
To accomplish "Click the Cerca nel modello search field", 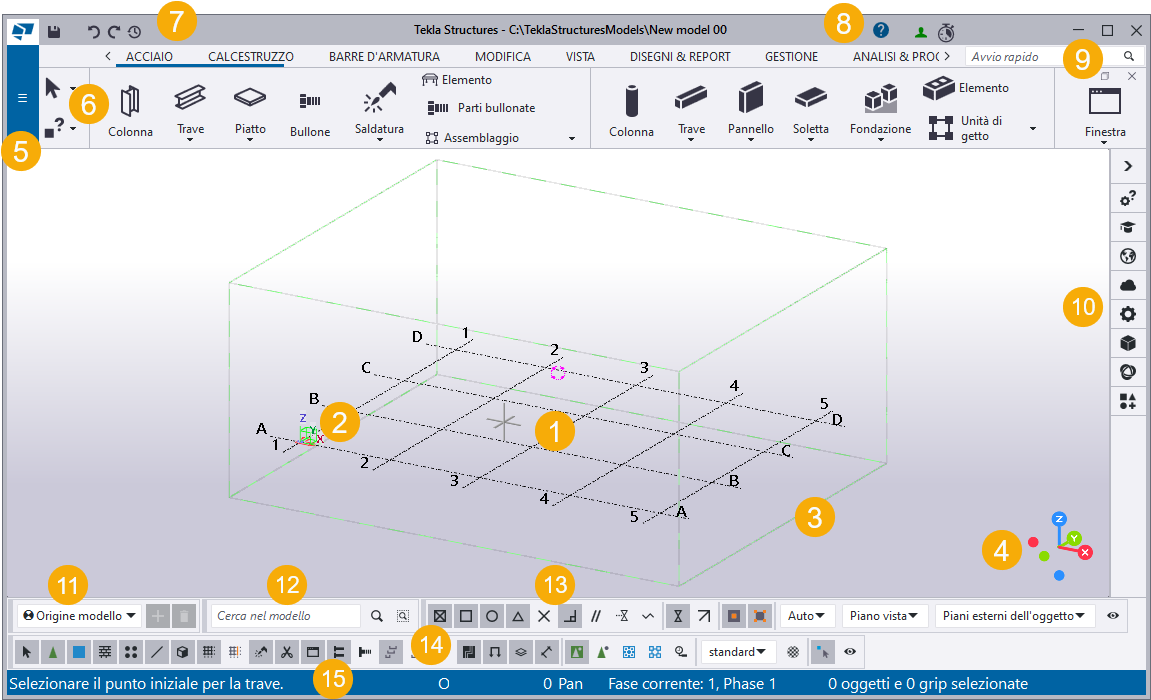I will (287, 616).
